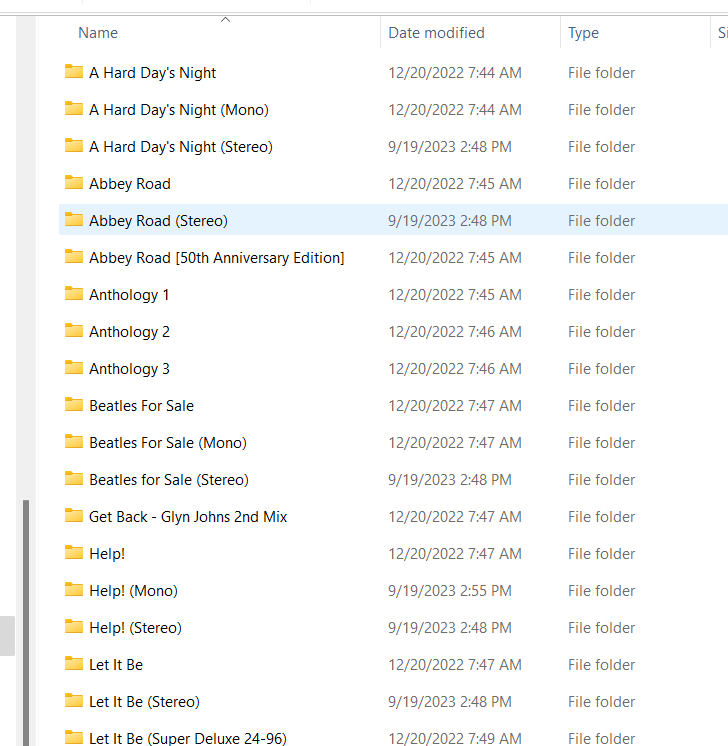The height and width of the screenshot is (746, 728).
Task: Click the left pane vertical scrollbar thumb
Action: [x=26, y=620]
